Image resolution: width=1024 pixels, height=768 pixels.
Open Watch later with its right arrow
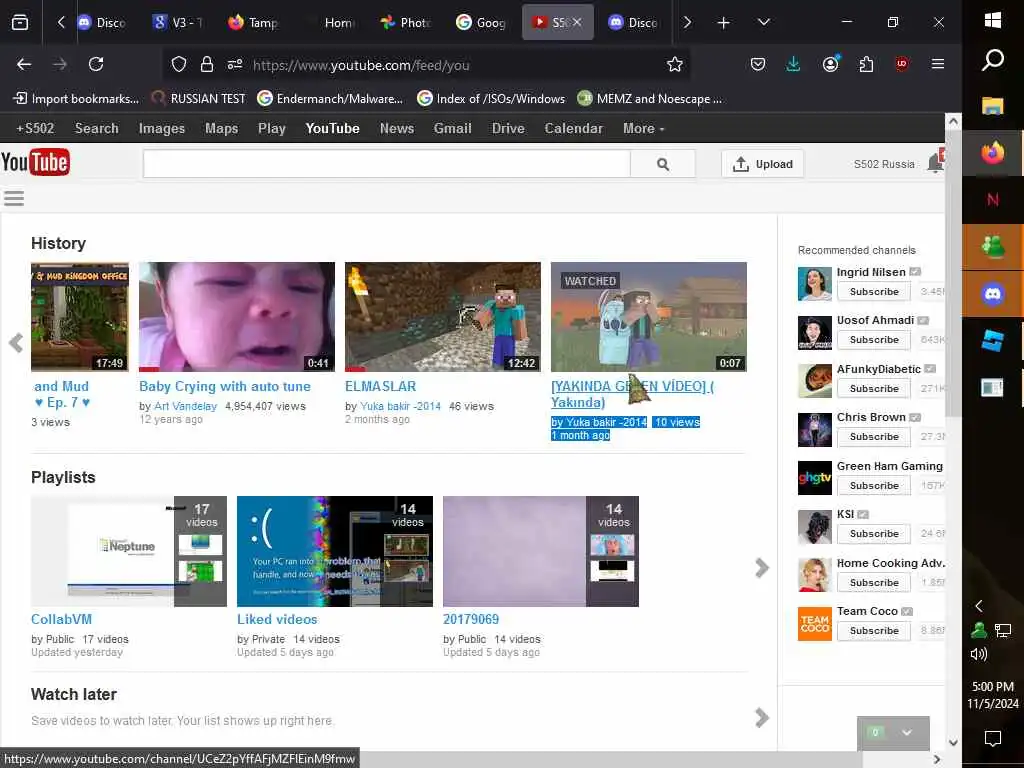tap(761, 718)
